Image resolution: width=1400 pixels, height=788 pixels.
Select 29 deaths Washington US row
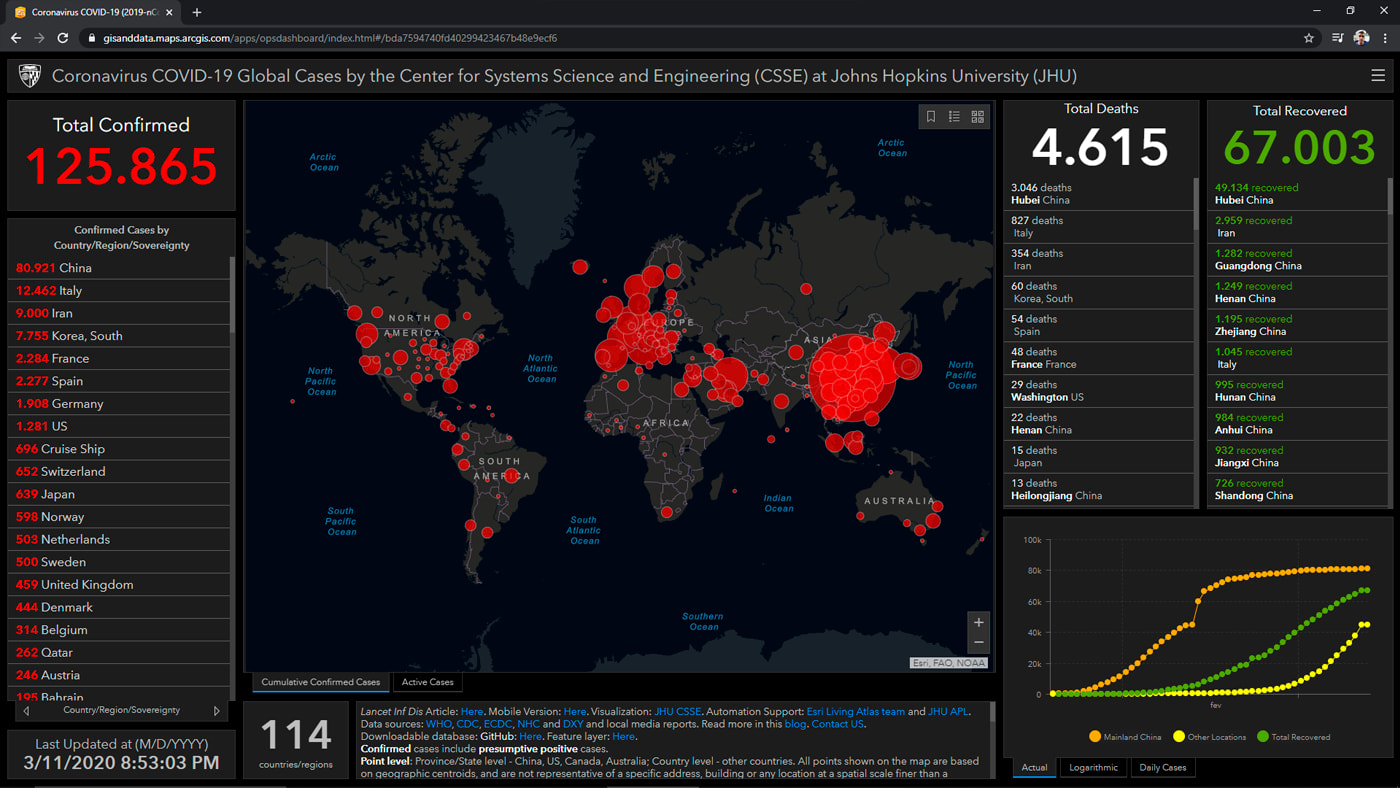point(1099,391)
